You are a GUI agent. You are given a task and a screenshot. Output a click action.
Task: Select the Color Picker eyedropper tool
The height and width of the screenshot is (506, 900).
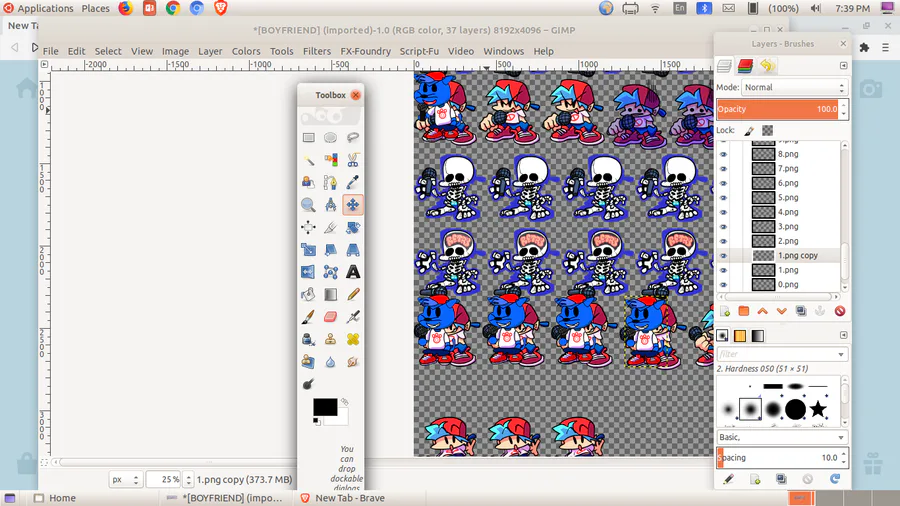tap(352, 182)
